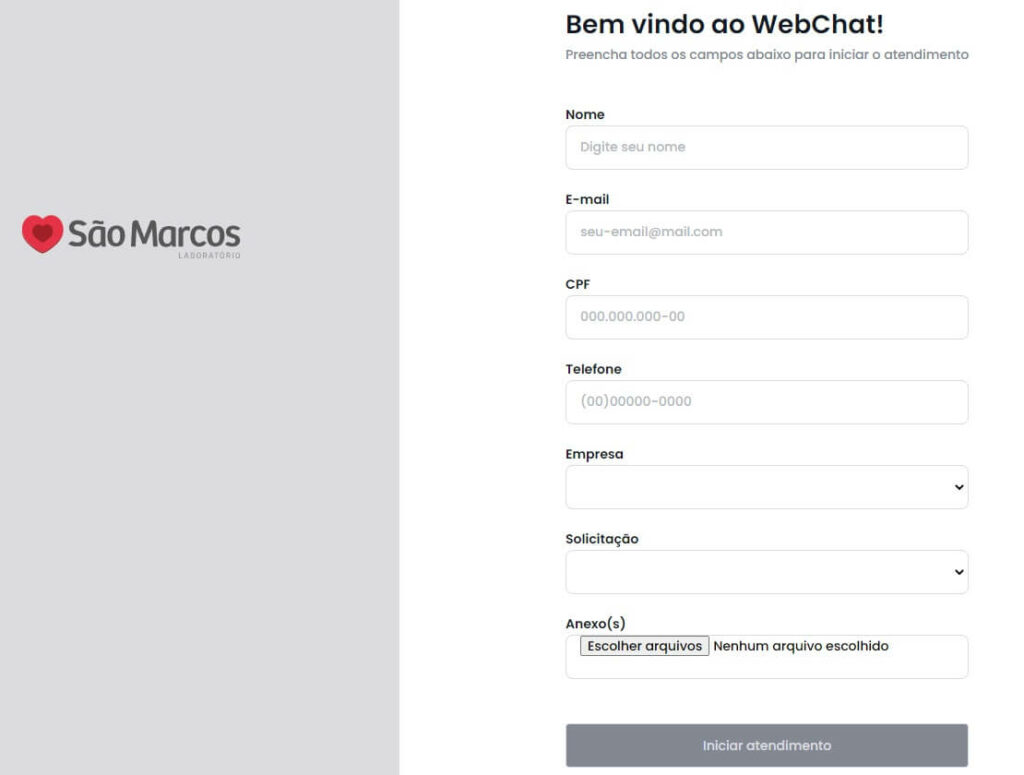The width and height of the screenshot is (1024, 775).
Task: Click the Iniciar atendimento button
Action: 766,744
